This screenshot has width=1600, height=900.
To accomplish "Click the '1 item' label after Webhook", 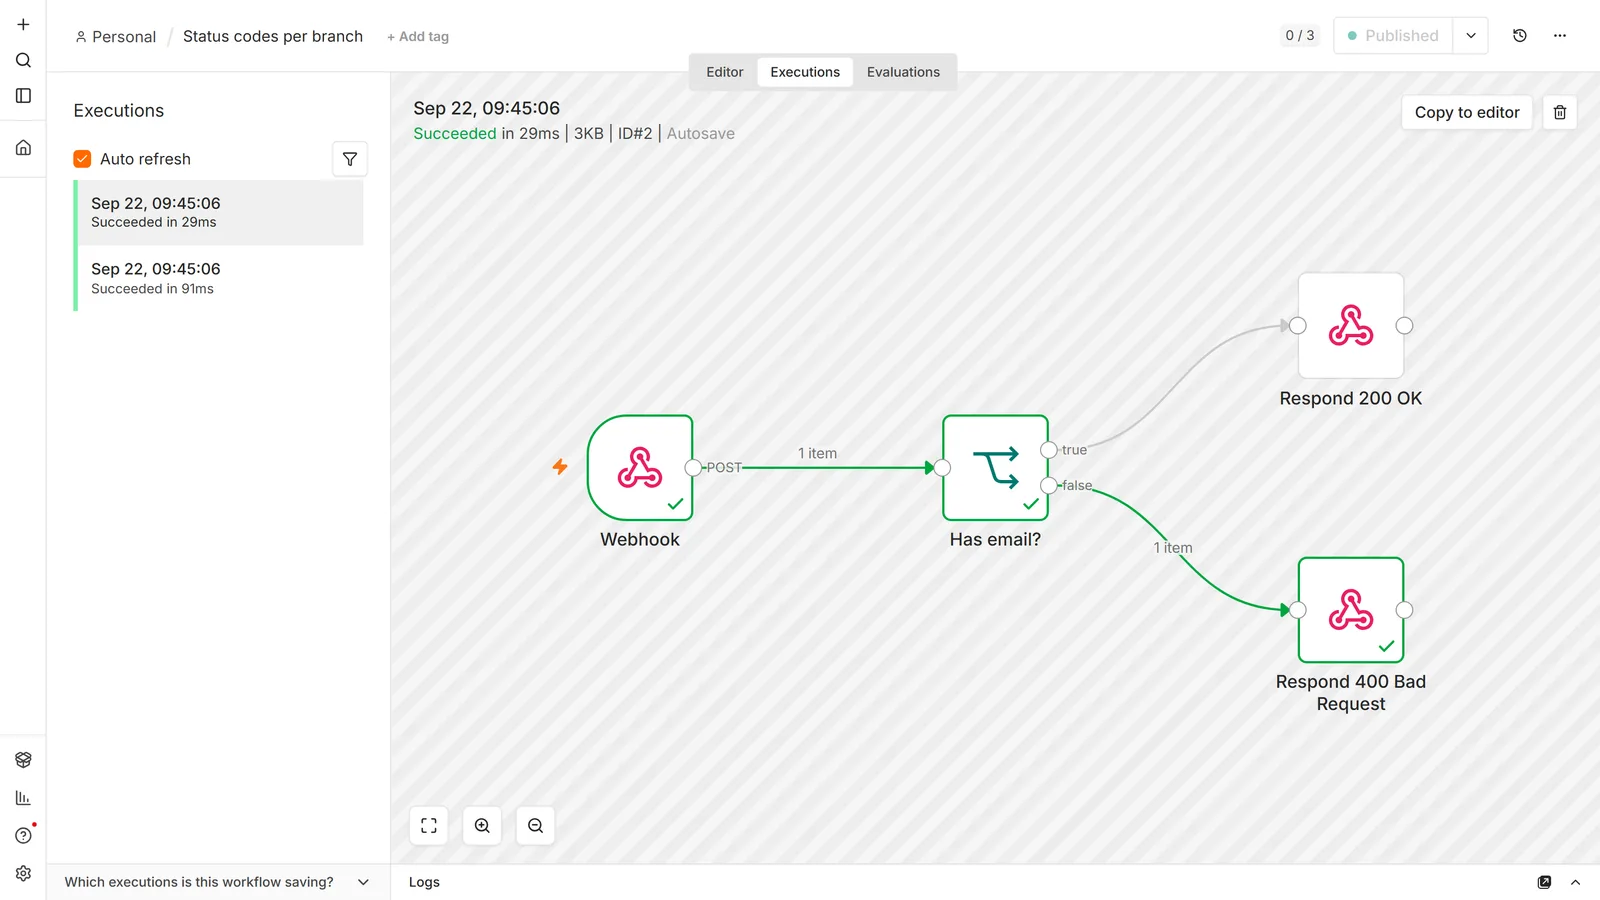I will click(x=817, y=453).
